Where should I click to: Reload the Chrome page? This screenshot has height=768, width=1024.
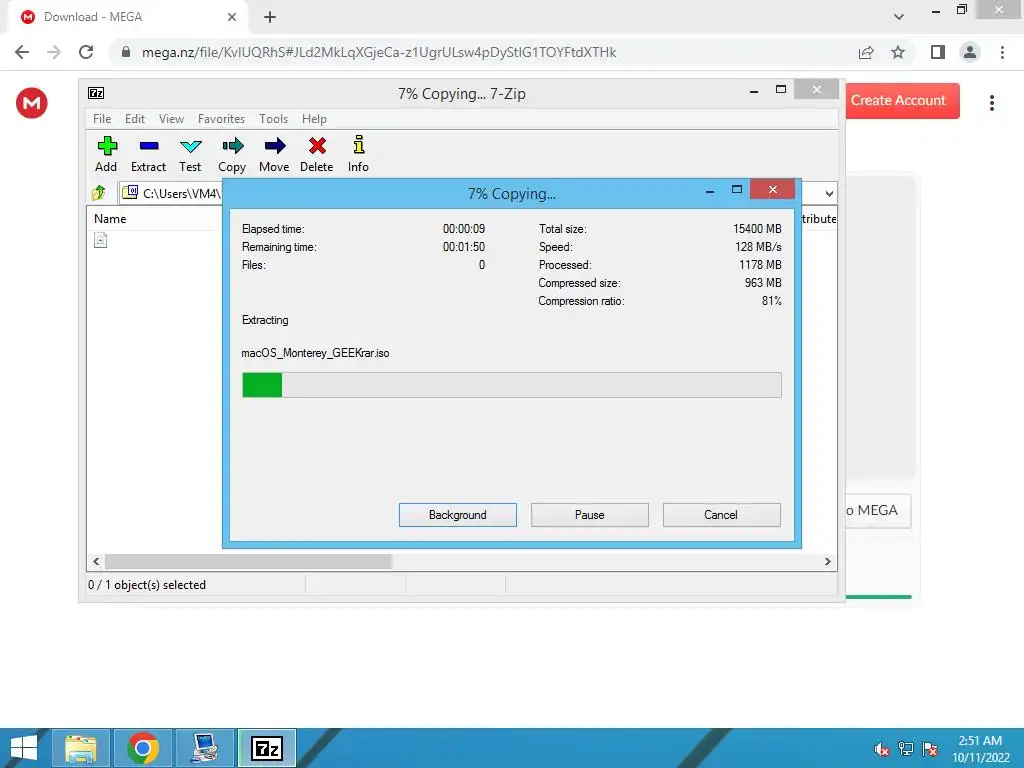[86, 52]
